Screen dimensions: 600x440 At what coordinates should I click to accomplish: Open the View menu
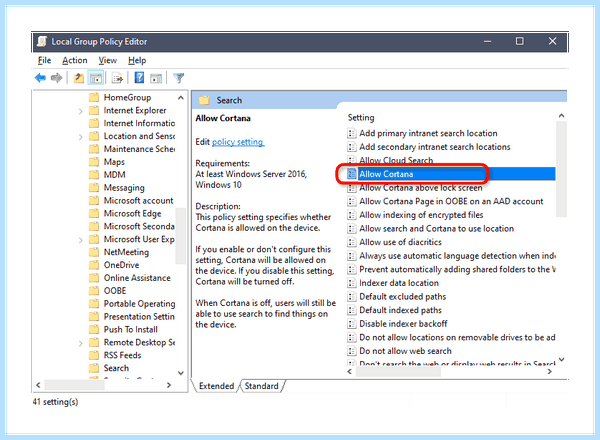point(108,60)
